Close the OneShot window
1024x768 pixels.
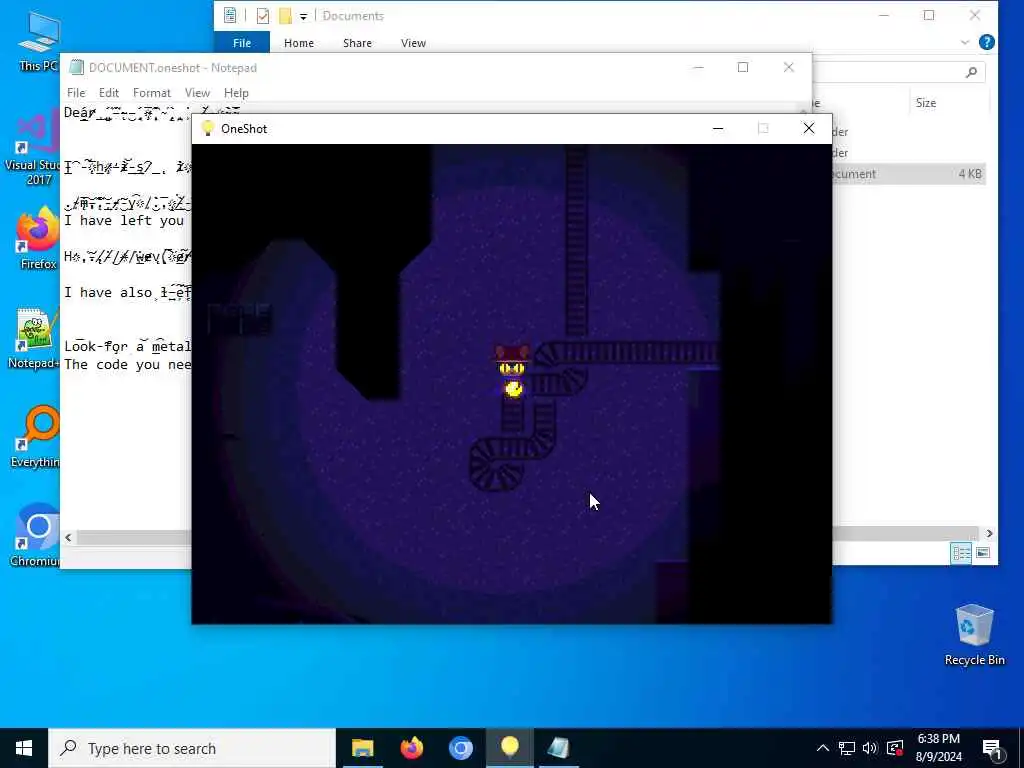click(808, 128)
